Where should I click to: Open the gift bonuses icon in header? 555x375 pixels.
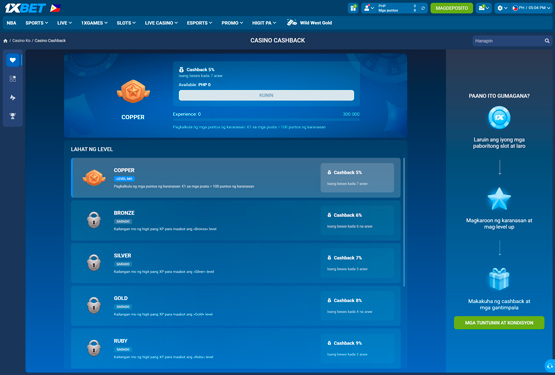pos(353,8)
